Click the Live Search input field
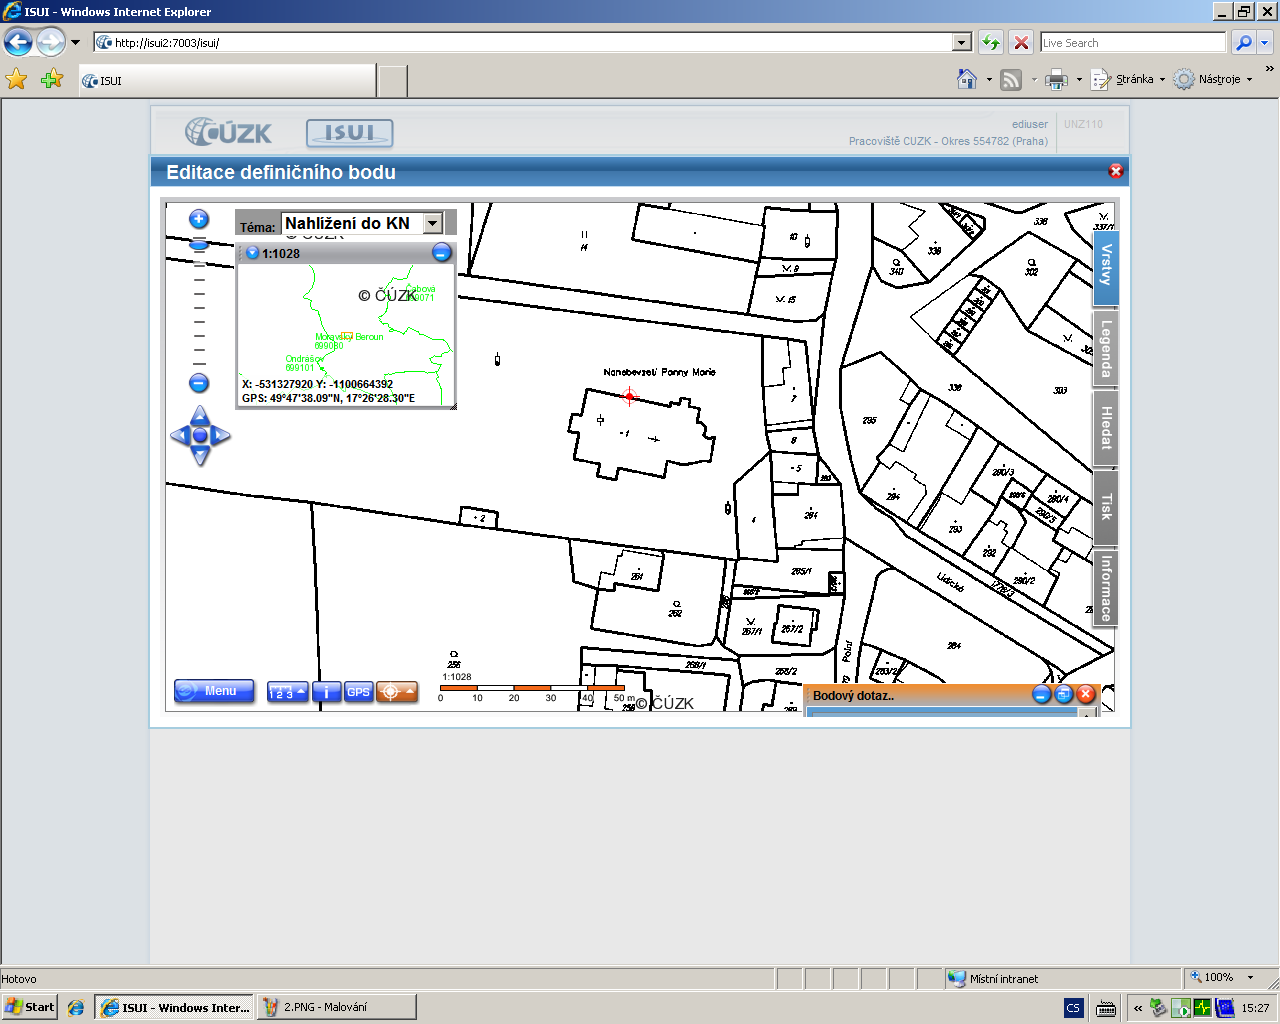1280x1024 pixels. [x=1133, y=43]
